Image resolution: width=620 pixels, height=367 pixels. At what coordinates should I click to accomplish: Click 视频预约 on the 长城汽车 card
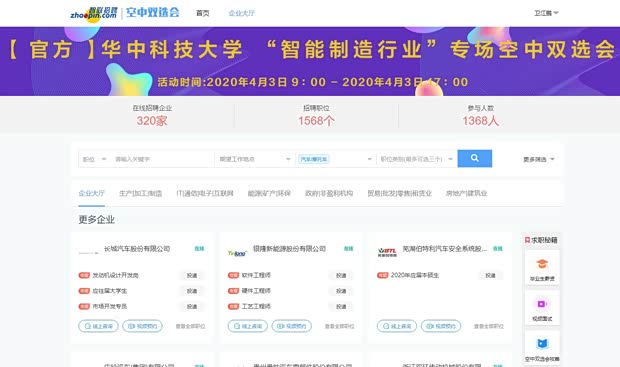click(x=142, y=326)
